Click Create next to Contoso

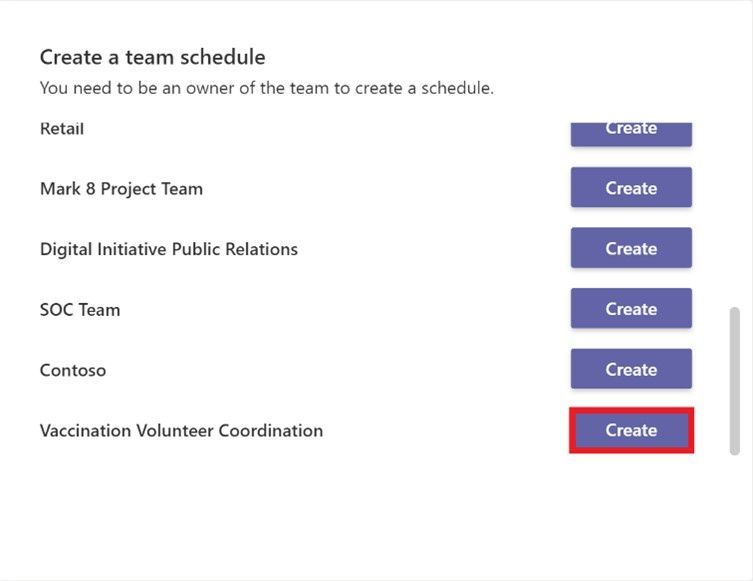coord(631,369)
